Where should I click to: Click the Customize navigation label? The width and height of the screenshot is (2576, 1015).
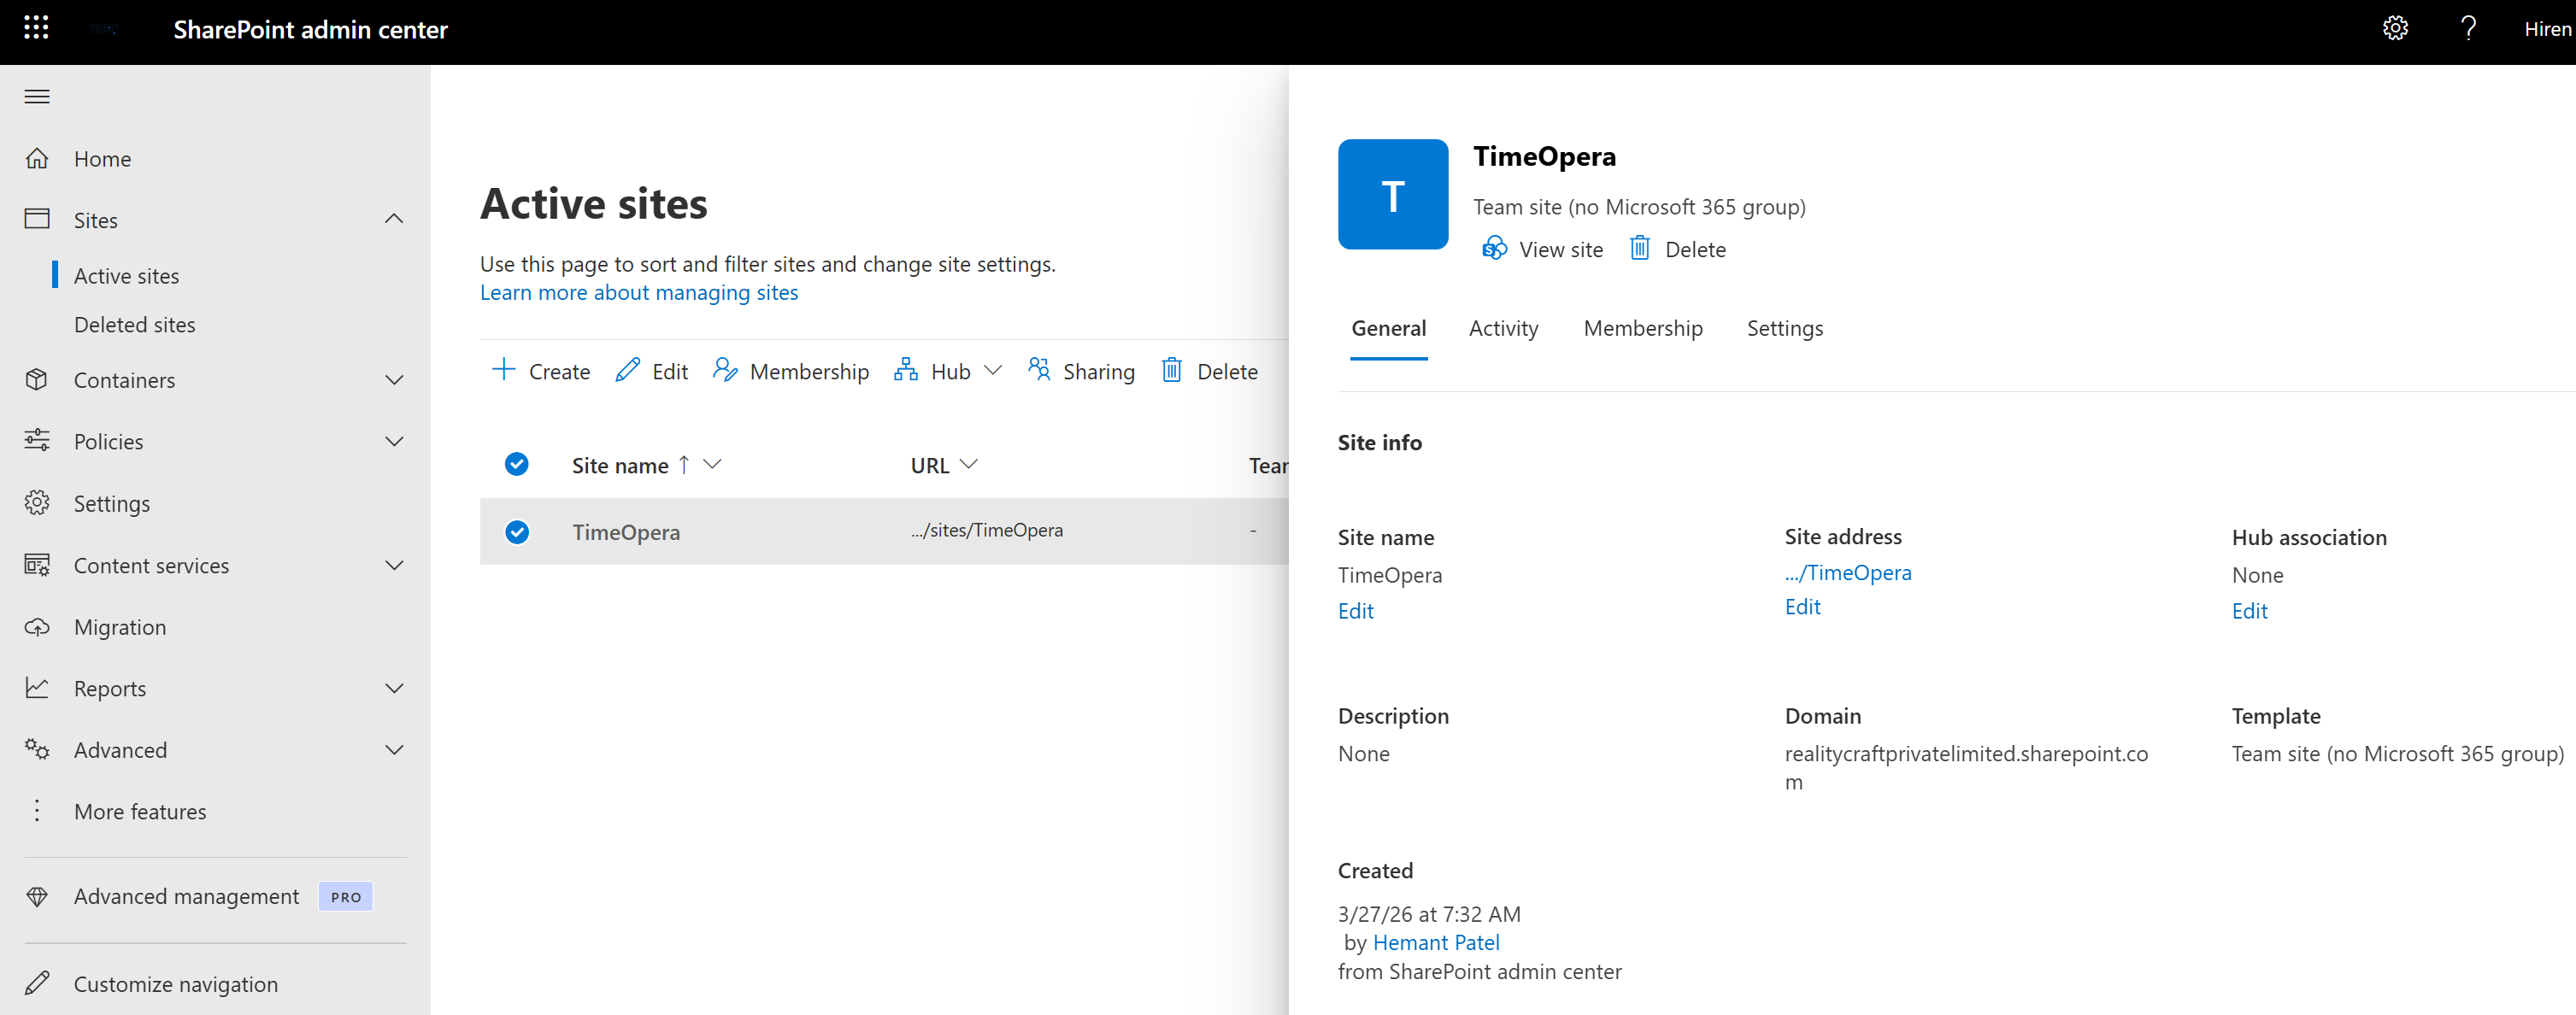(x=176, y=985)
